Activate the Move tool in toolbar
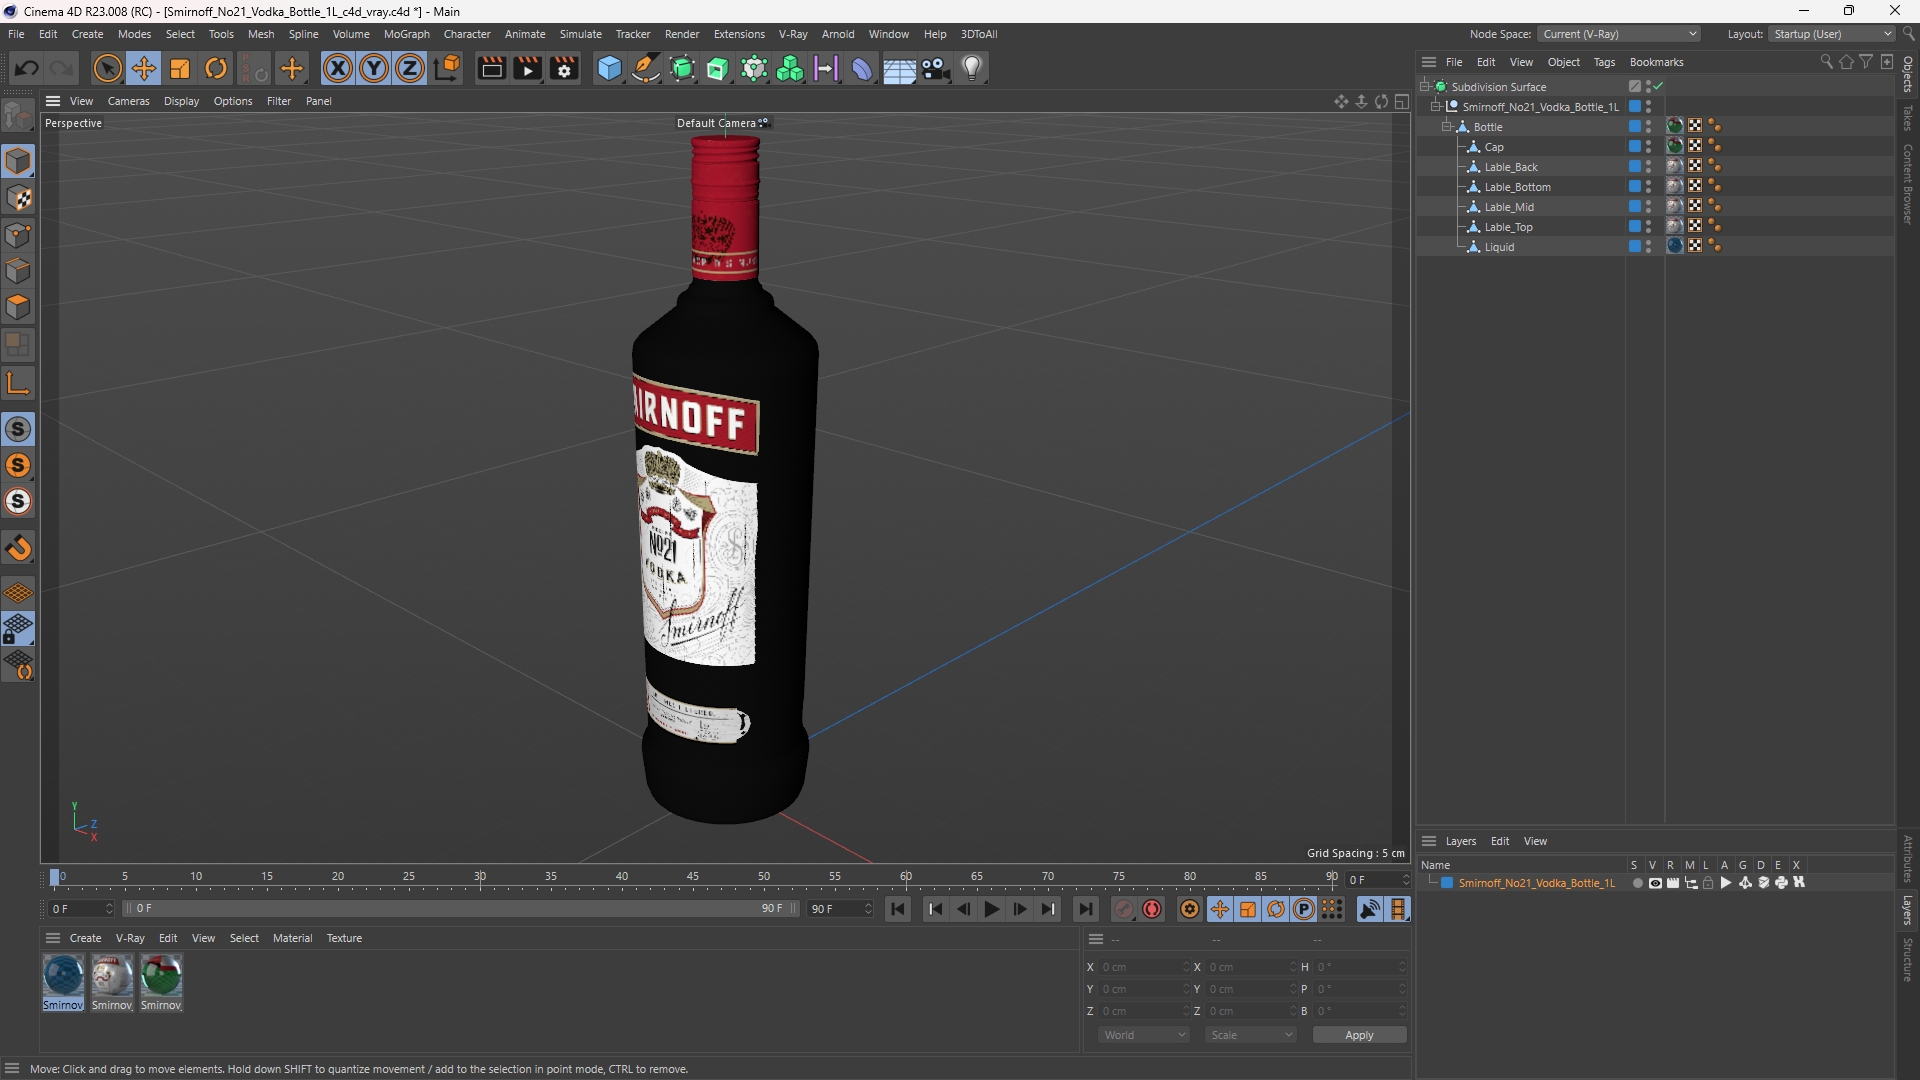Viewport: 1920px width, 1080px height. coord(143,68)
